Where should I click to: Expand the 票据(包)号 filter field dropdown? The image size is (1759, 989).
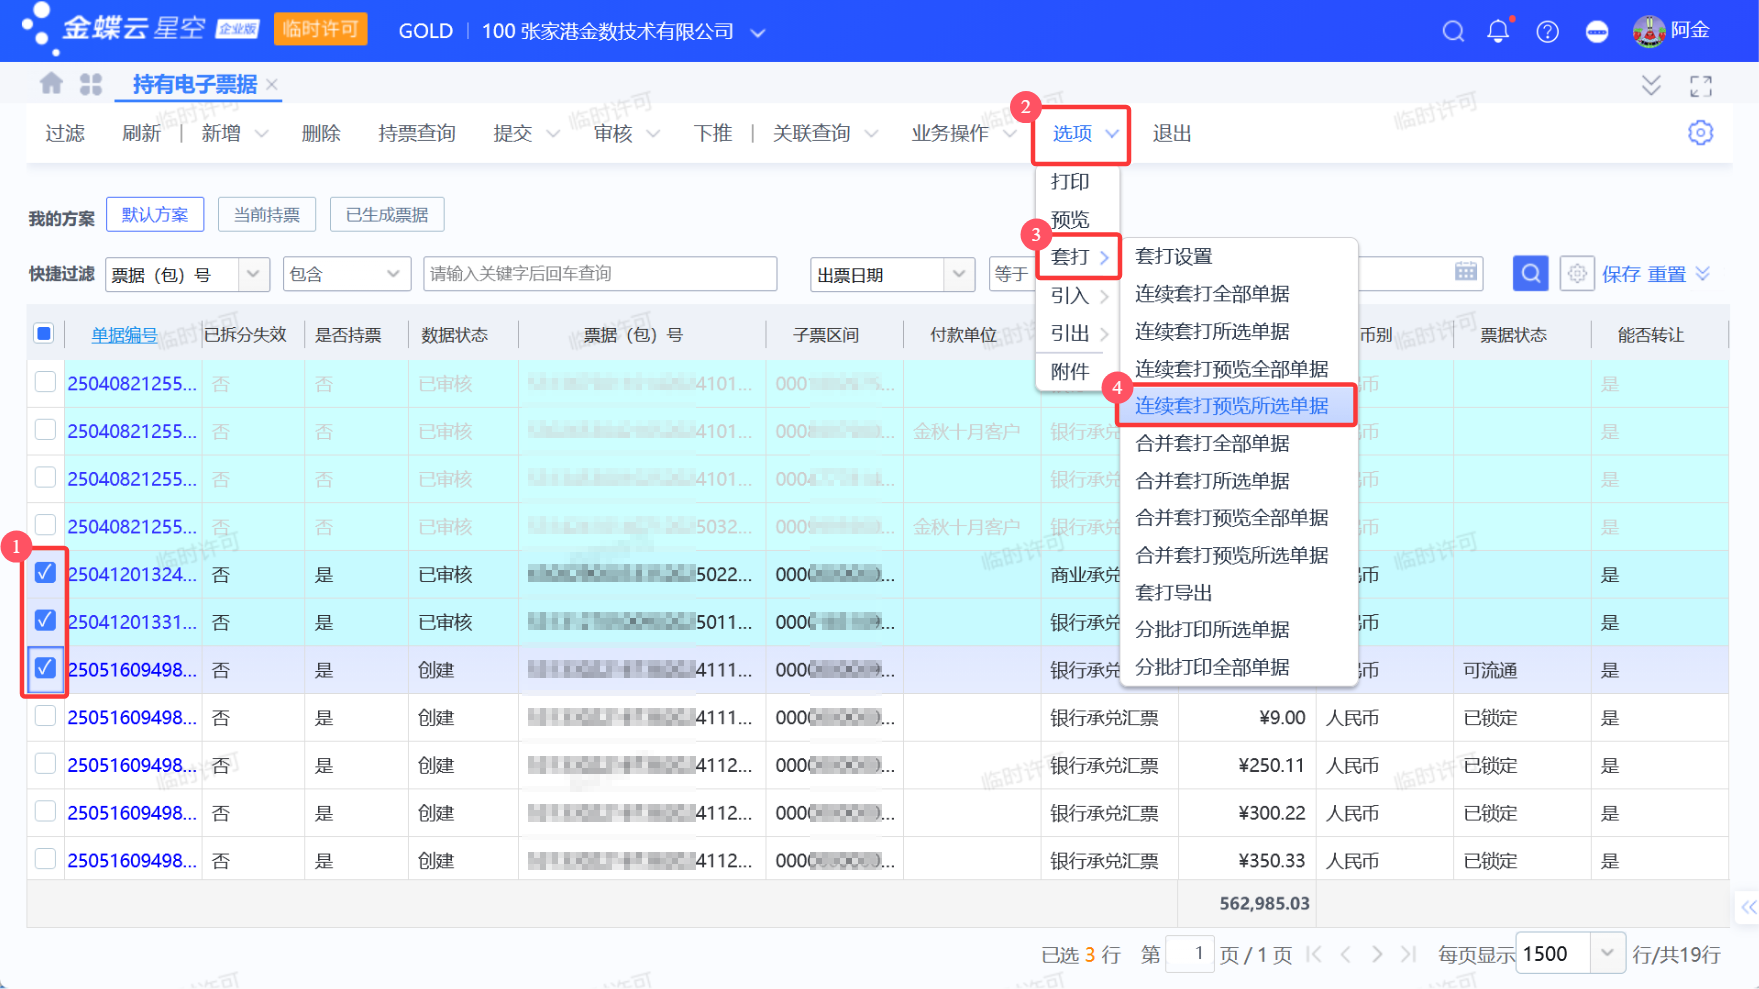point(253,274)
